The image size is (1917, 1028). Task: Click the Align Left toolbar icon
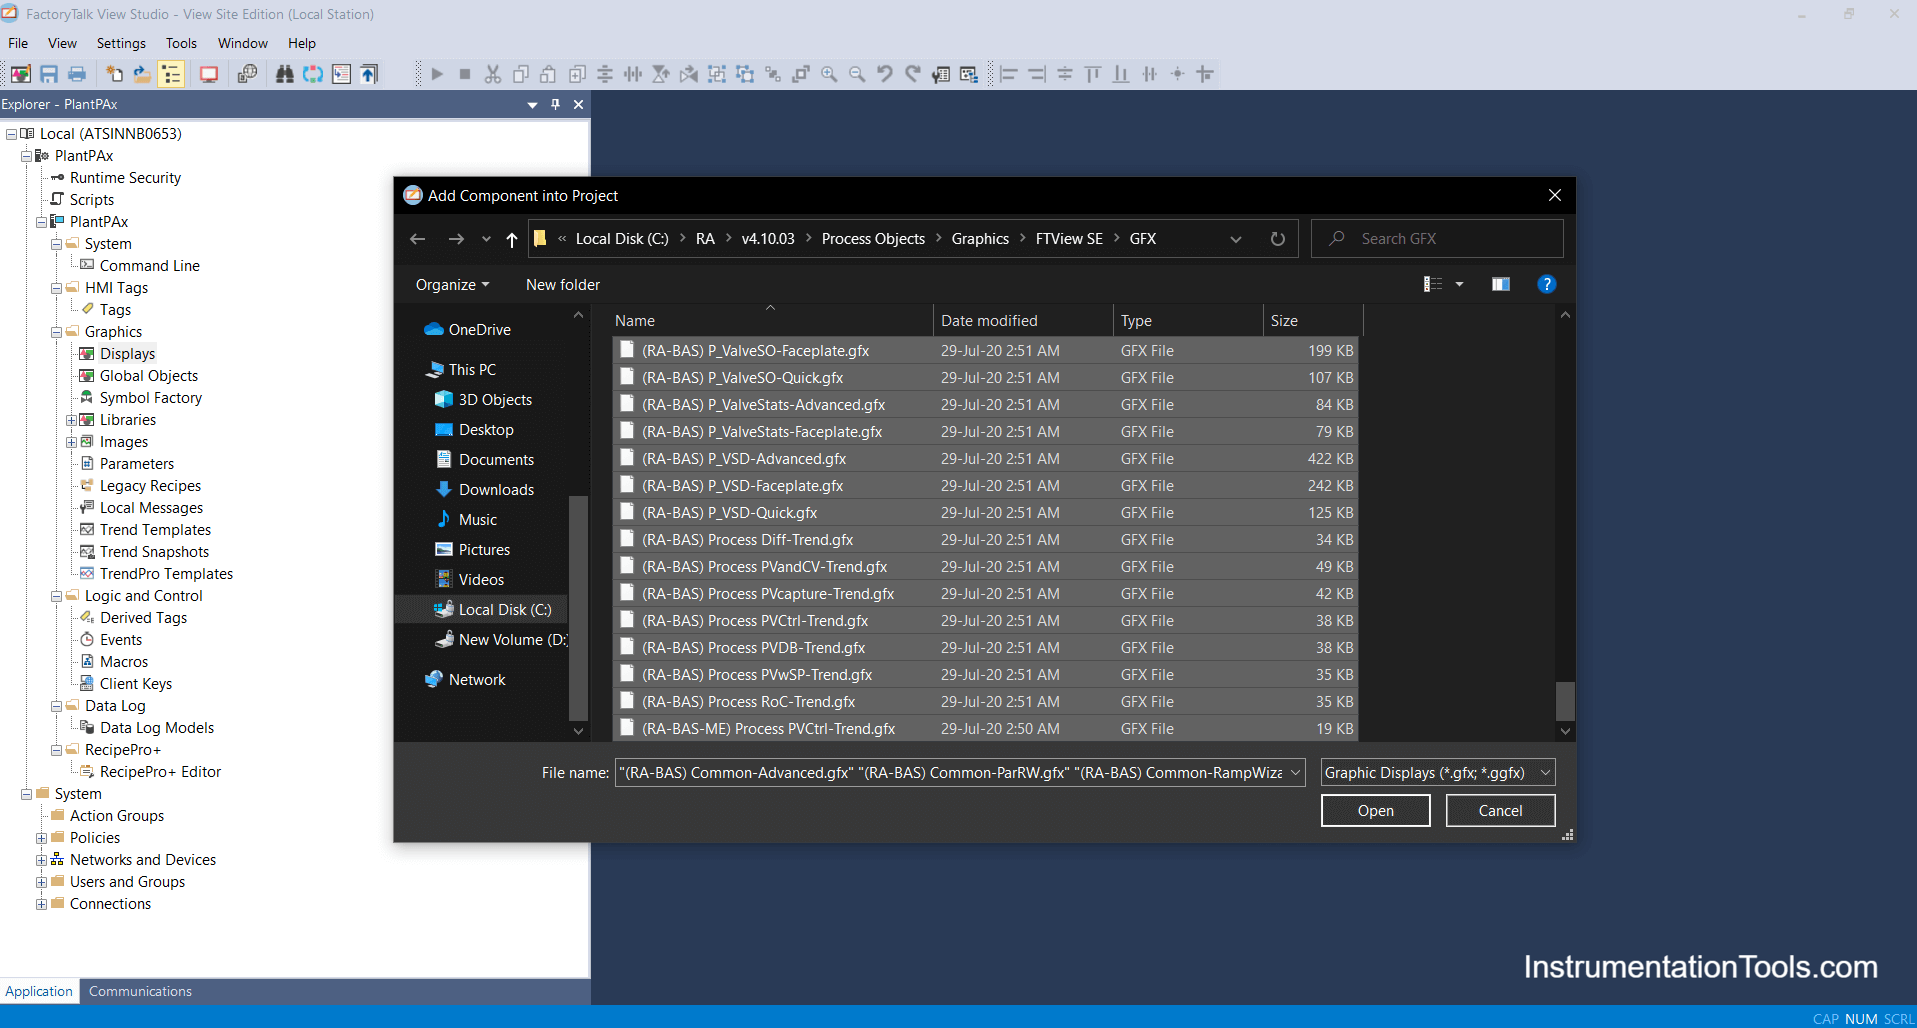coord(1009,74)
